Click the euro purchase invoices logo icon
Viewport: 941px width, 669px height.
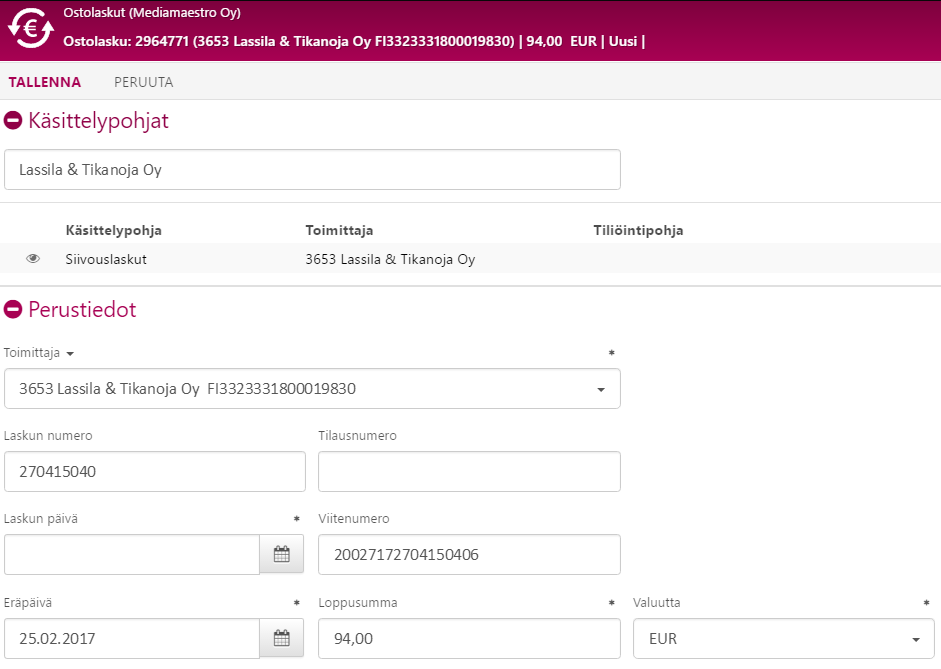coord(30,29)
